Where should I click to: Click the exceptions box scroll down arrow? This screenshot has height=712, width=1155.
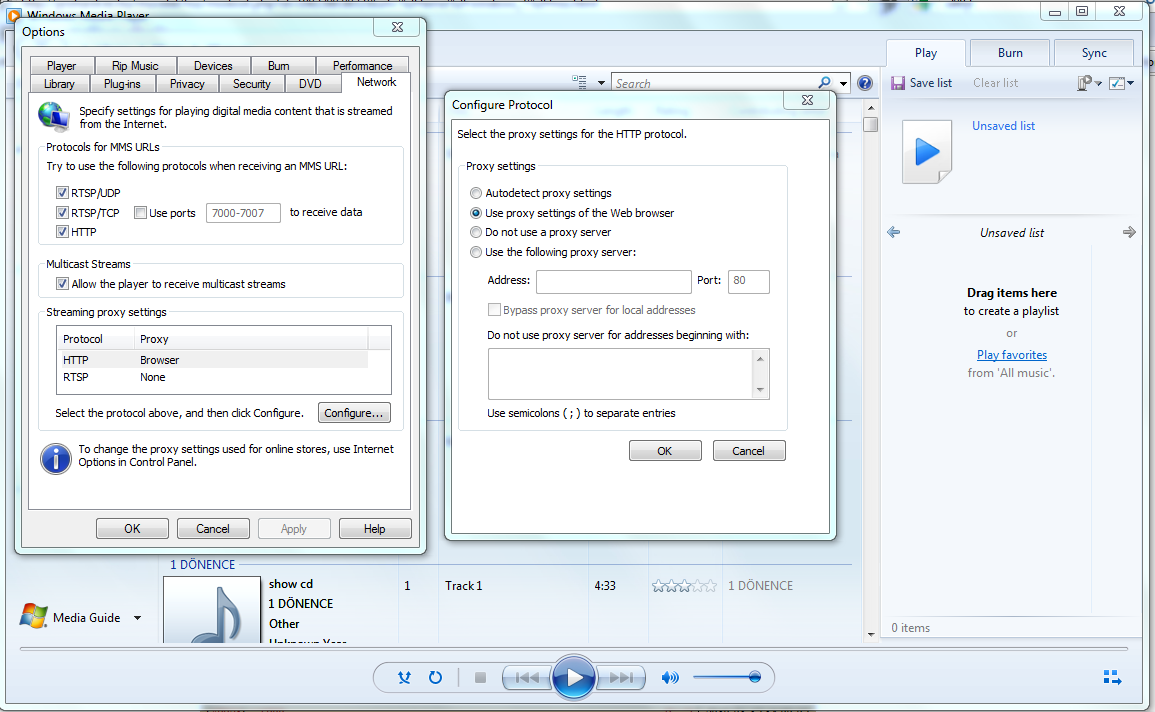click(x=760, y=390)
